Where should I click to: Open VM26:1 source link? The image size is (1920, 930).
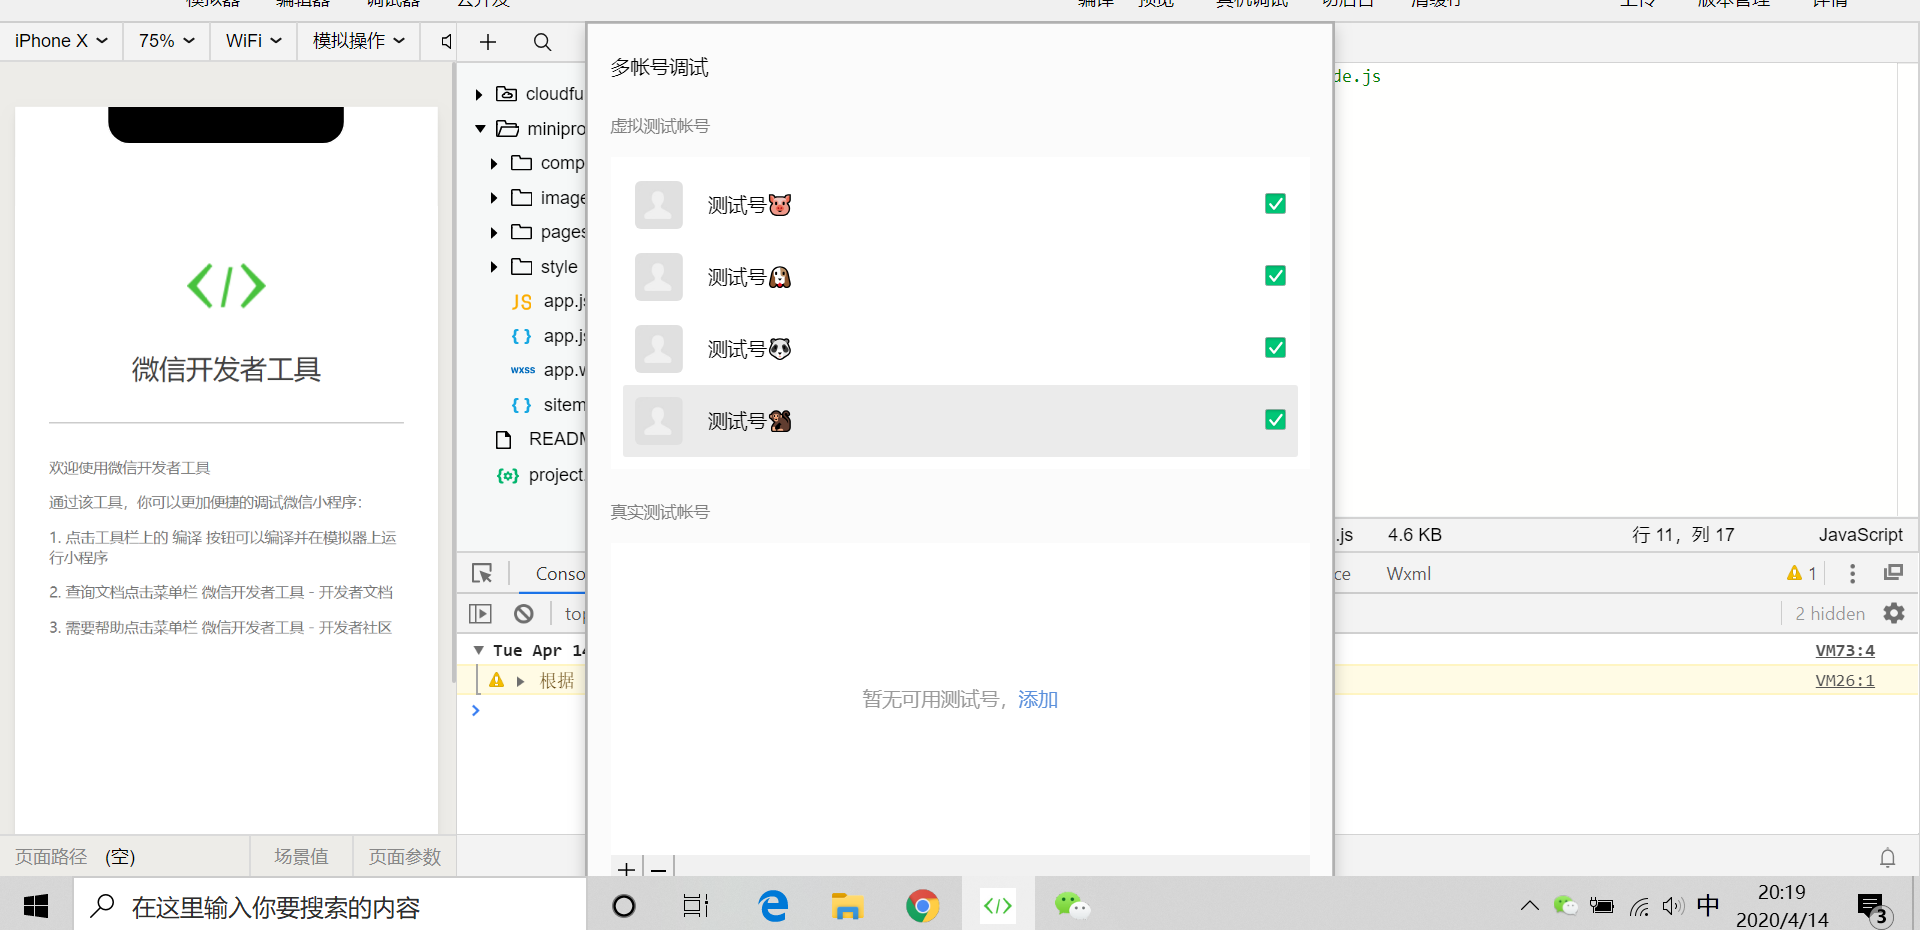(x=1845, y=681)
